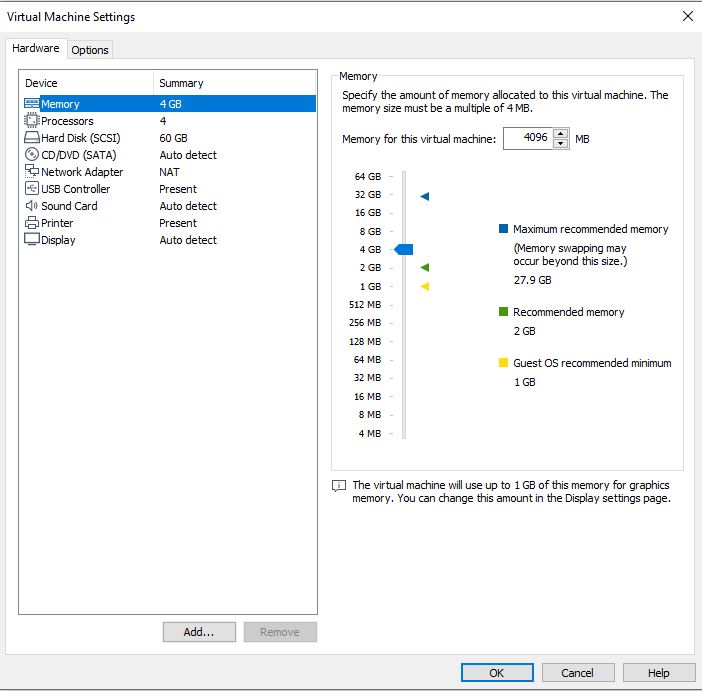The height and width of the screenshot is (691, 702).
Task: Decrease memory with the down spinner arrow
Action: (x=561, y=144)
